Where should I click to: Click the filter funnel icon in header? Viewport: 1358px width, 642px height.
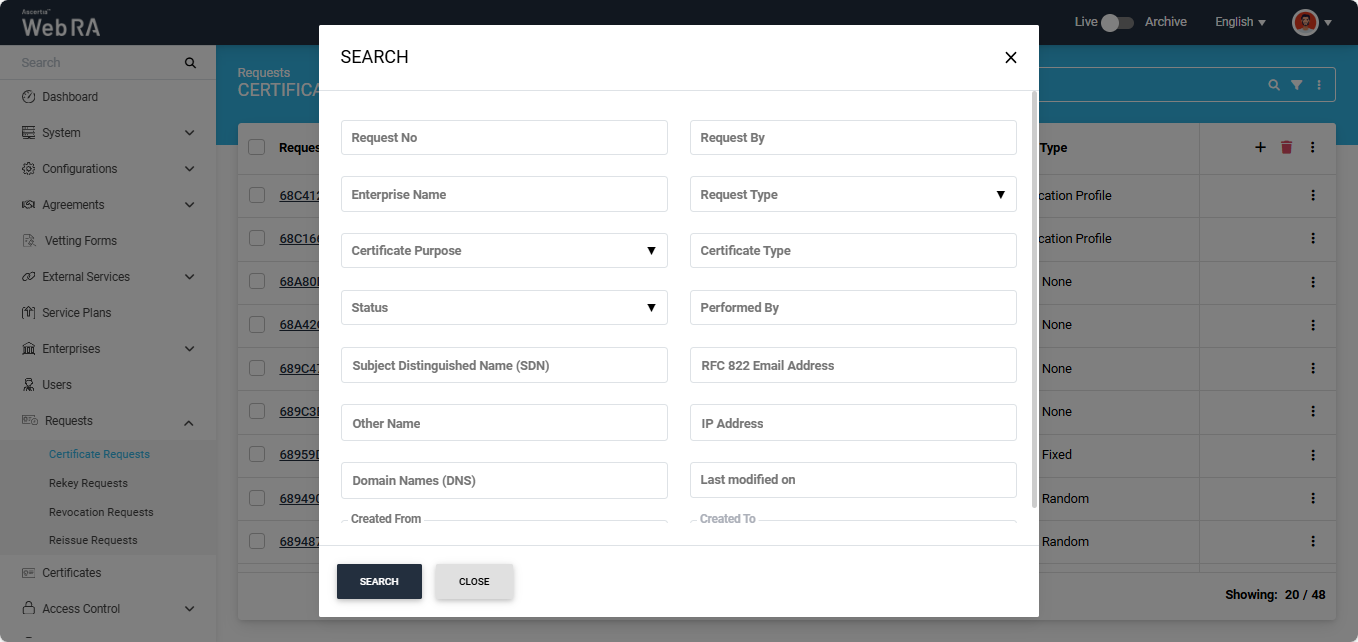coord(1296,85)
